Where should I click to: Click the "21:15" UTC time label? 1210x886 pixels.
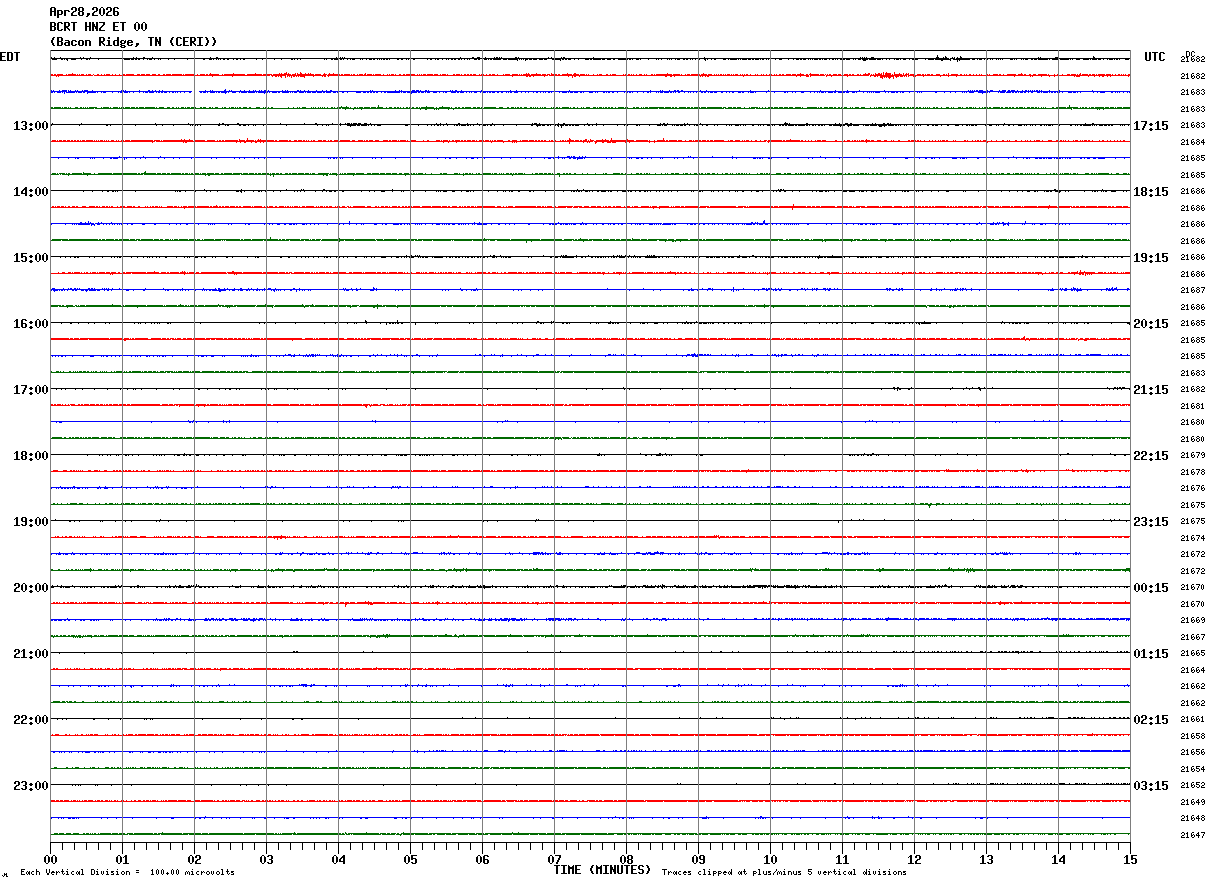tap(1151, 390)
